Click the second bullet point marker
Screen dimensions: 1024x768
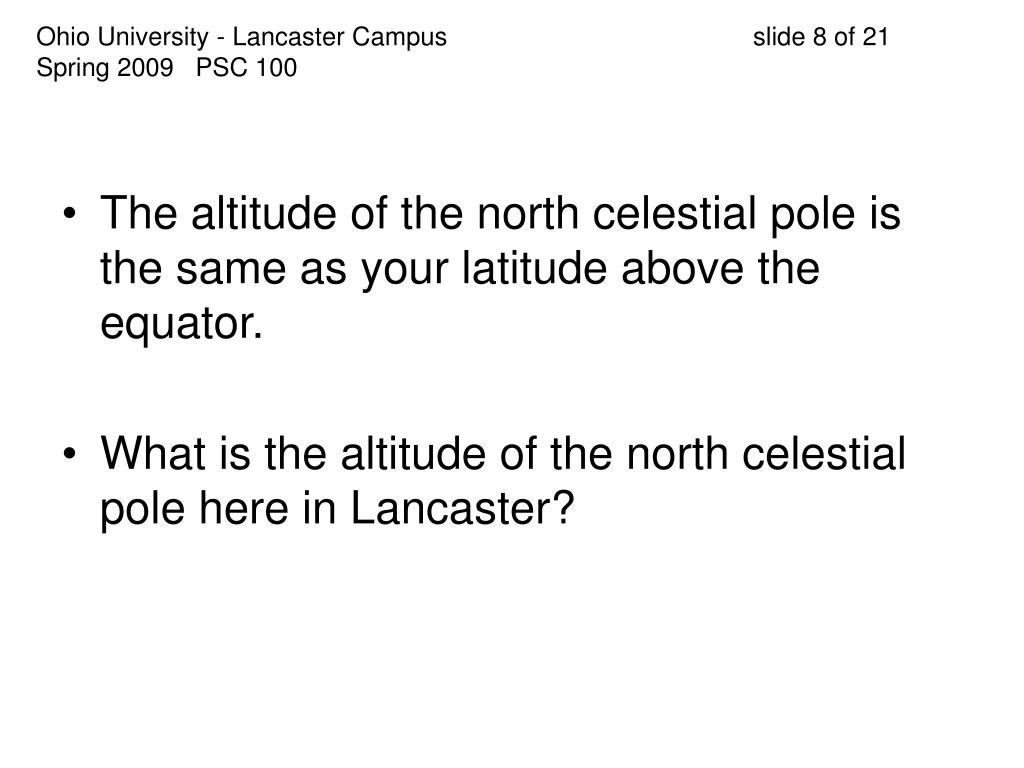point(70,454)
